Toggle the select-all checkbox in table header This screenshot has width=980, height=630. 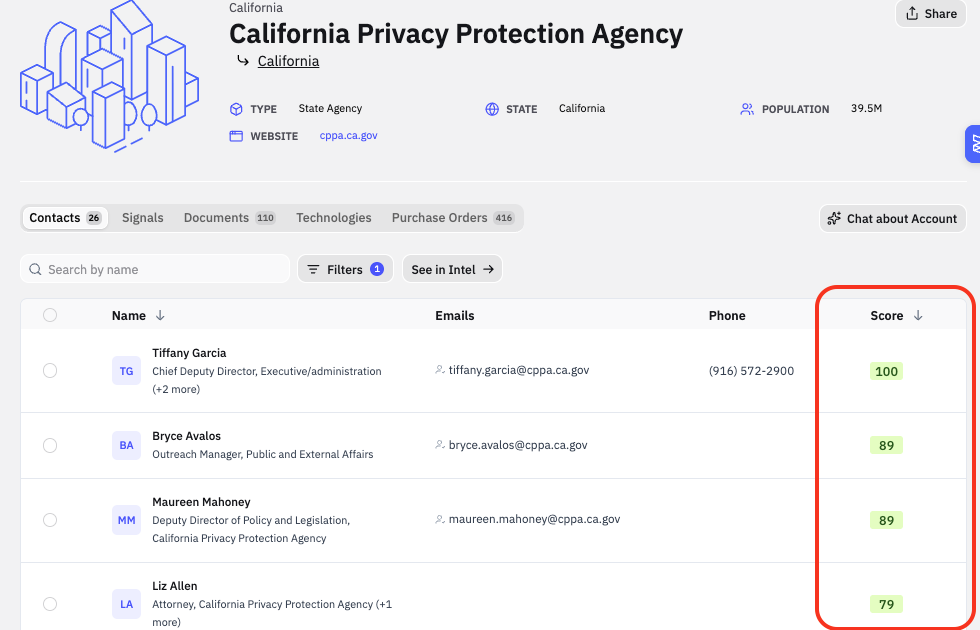pos(50,315)
